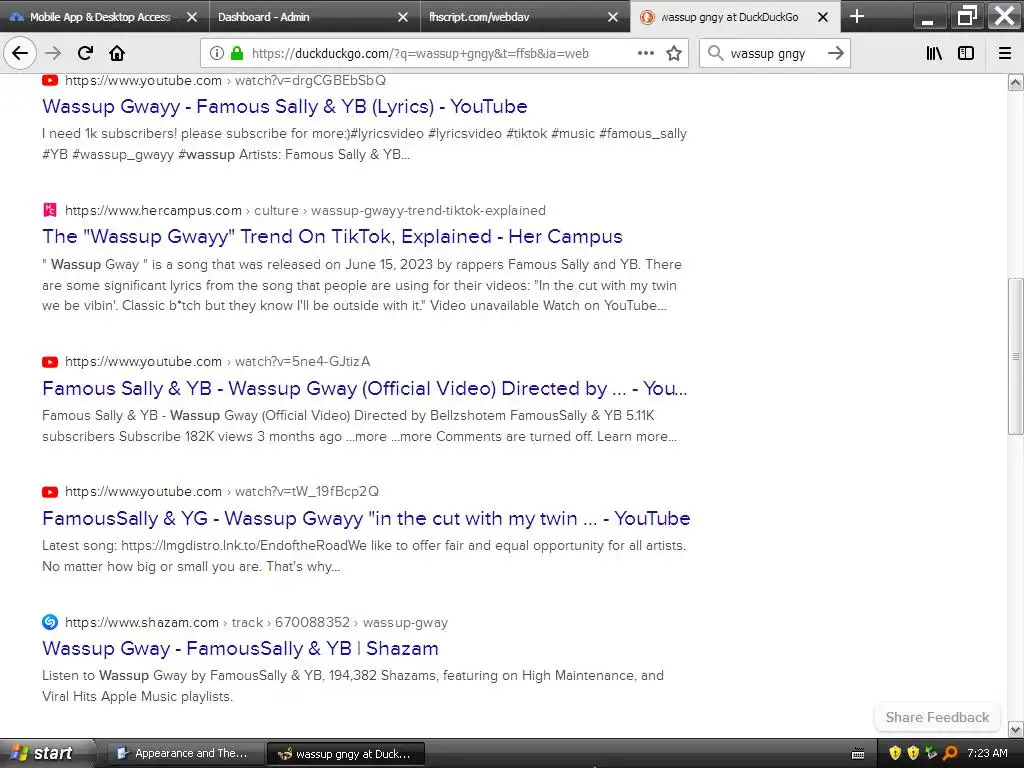Close the fhscript.com/webdav tab

coord(613,18)
